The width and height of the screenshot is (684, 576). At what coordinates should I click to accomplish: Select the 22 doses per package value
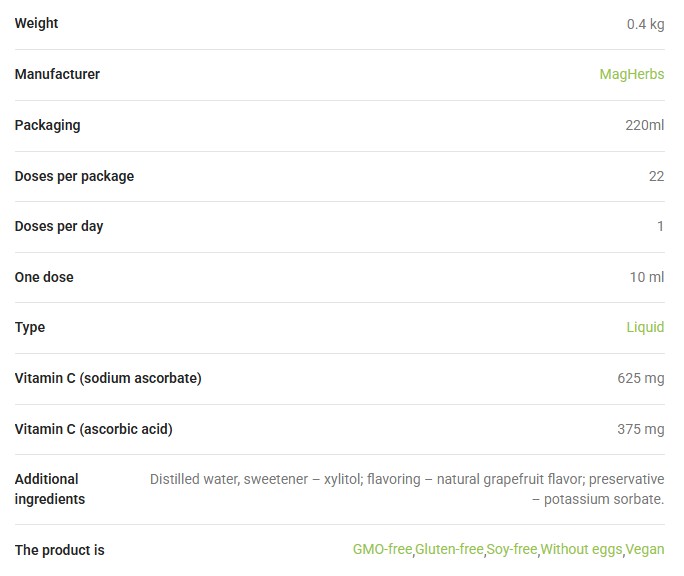point(656,176)
